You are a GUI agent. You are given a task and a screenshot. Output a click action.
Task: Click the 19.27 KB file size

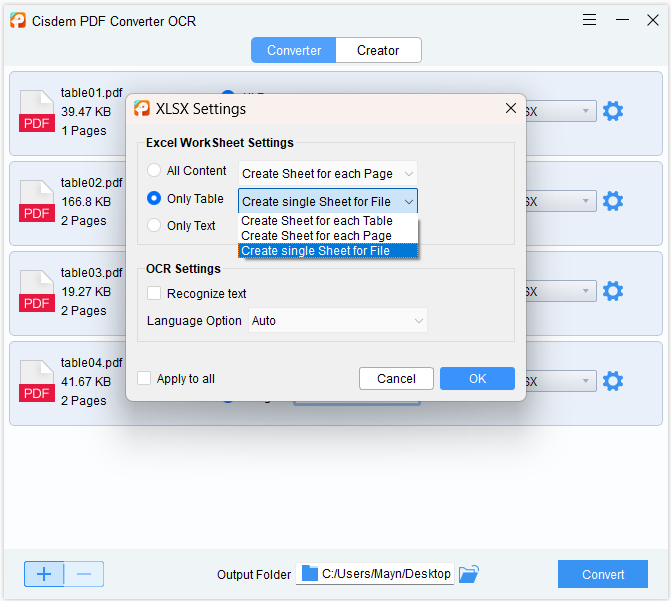86,292
